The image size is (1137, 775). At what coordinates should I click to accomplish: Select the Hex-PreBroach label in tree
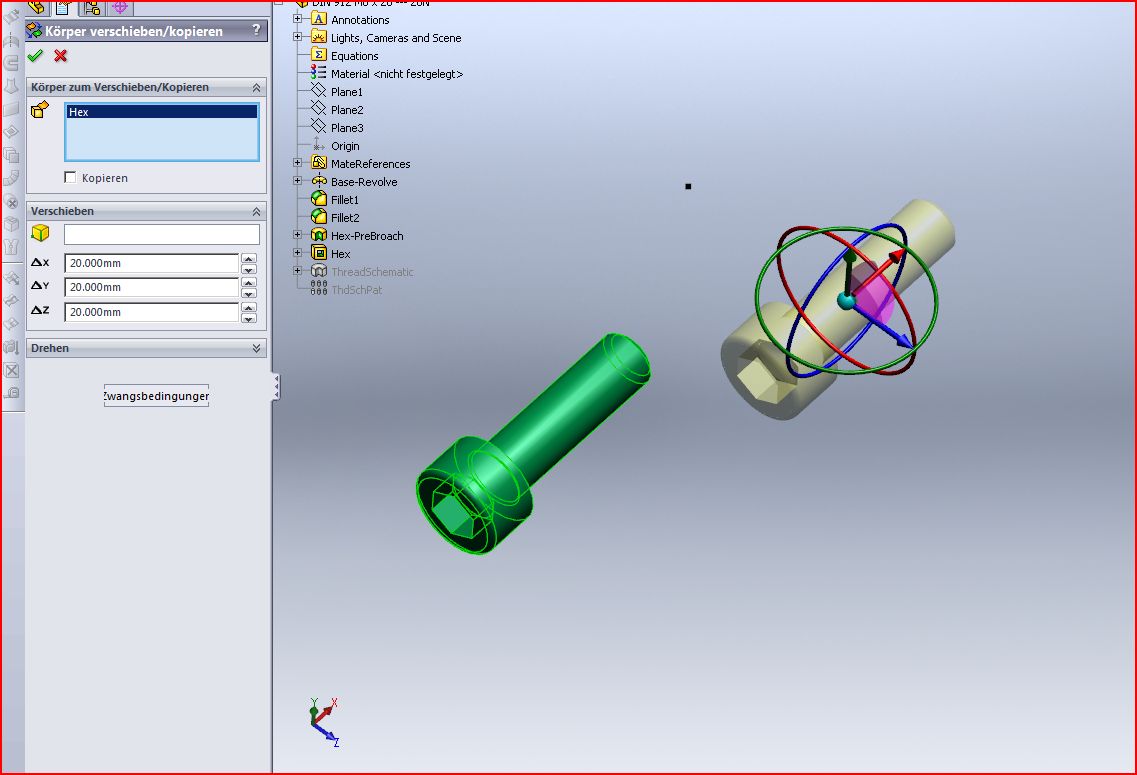click(367, 236)
